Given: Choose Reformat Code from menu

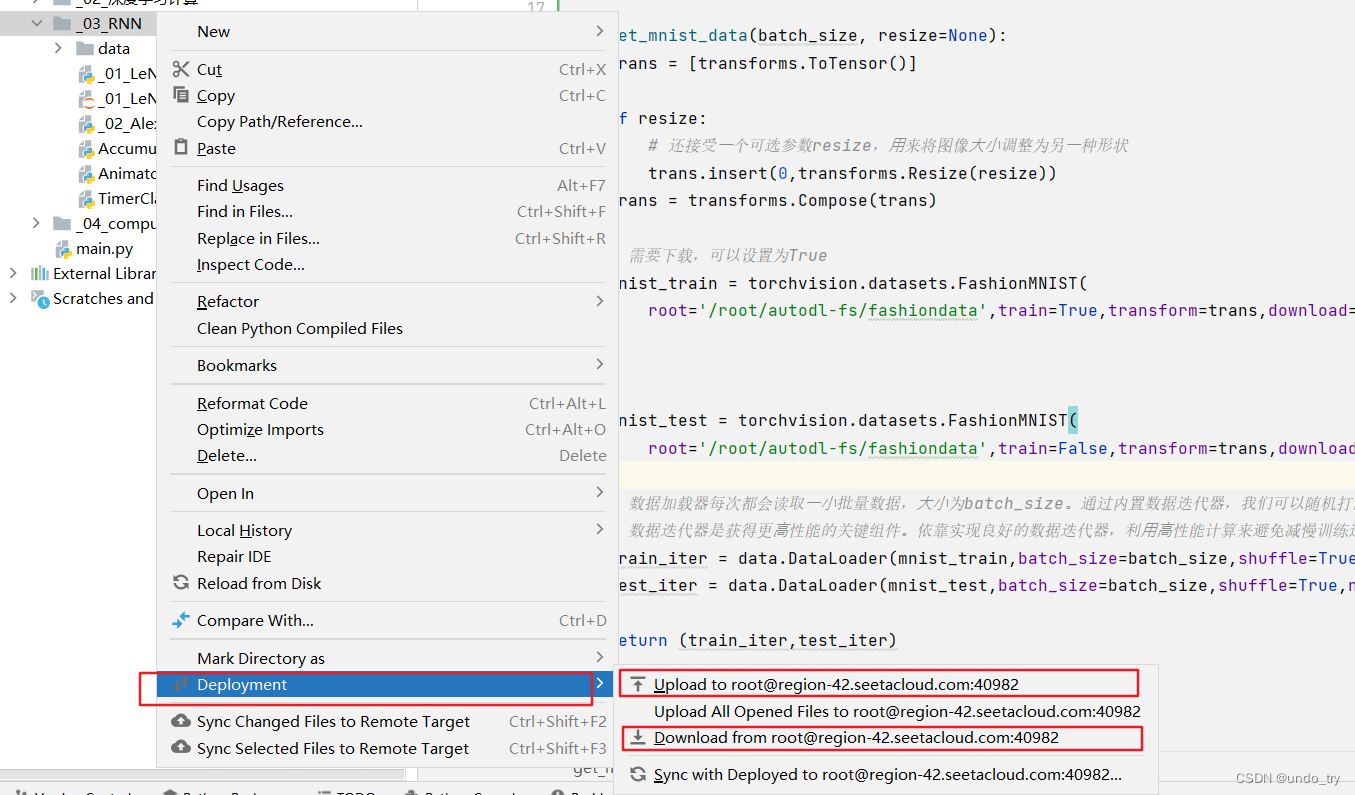Looking at the screenshot, I should [x=388, y=403].
